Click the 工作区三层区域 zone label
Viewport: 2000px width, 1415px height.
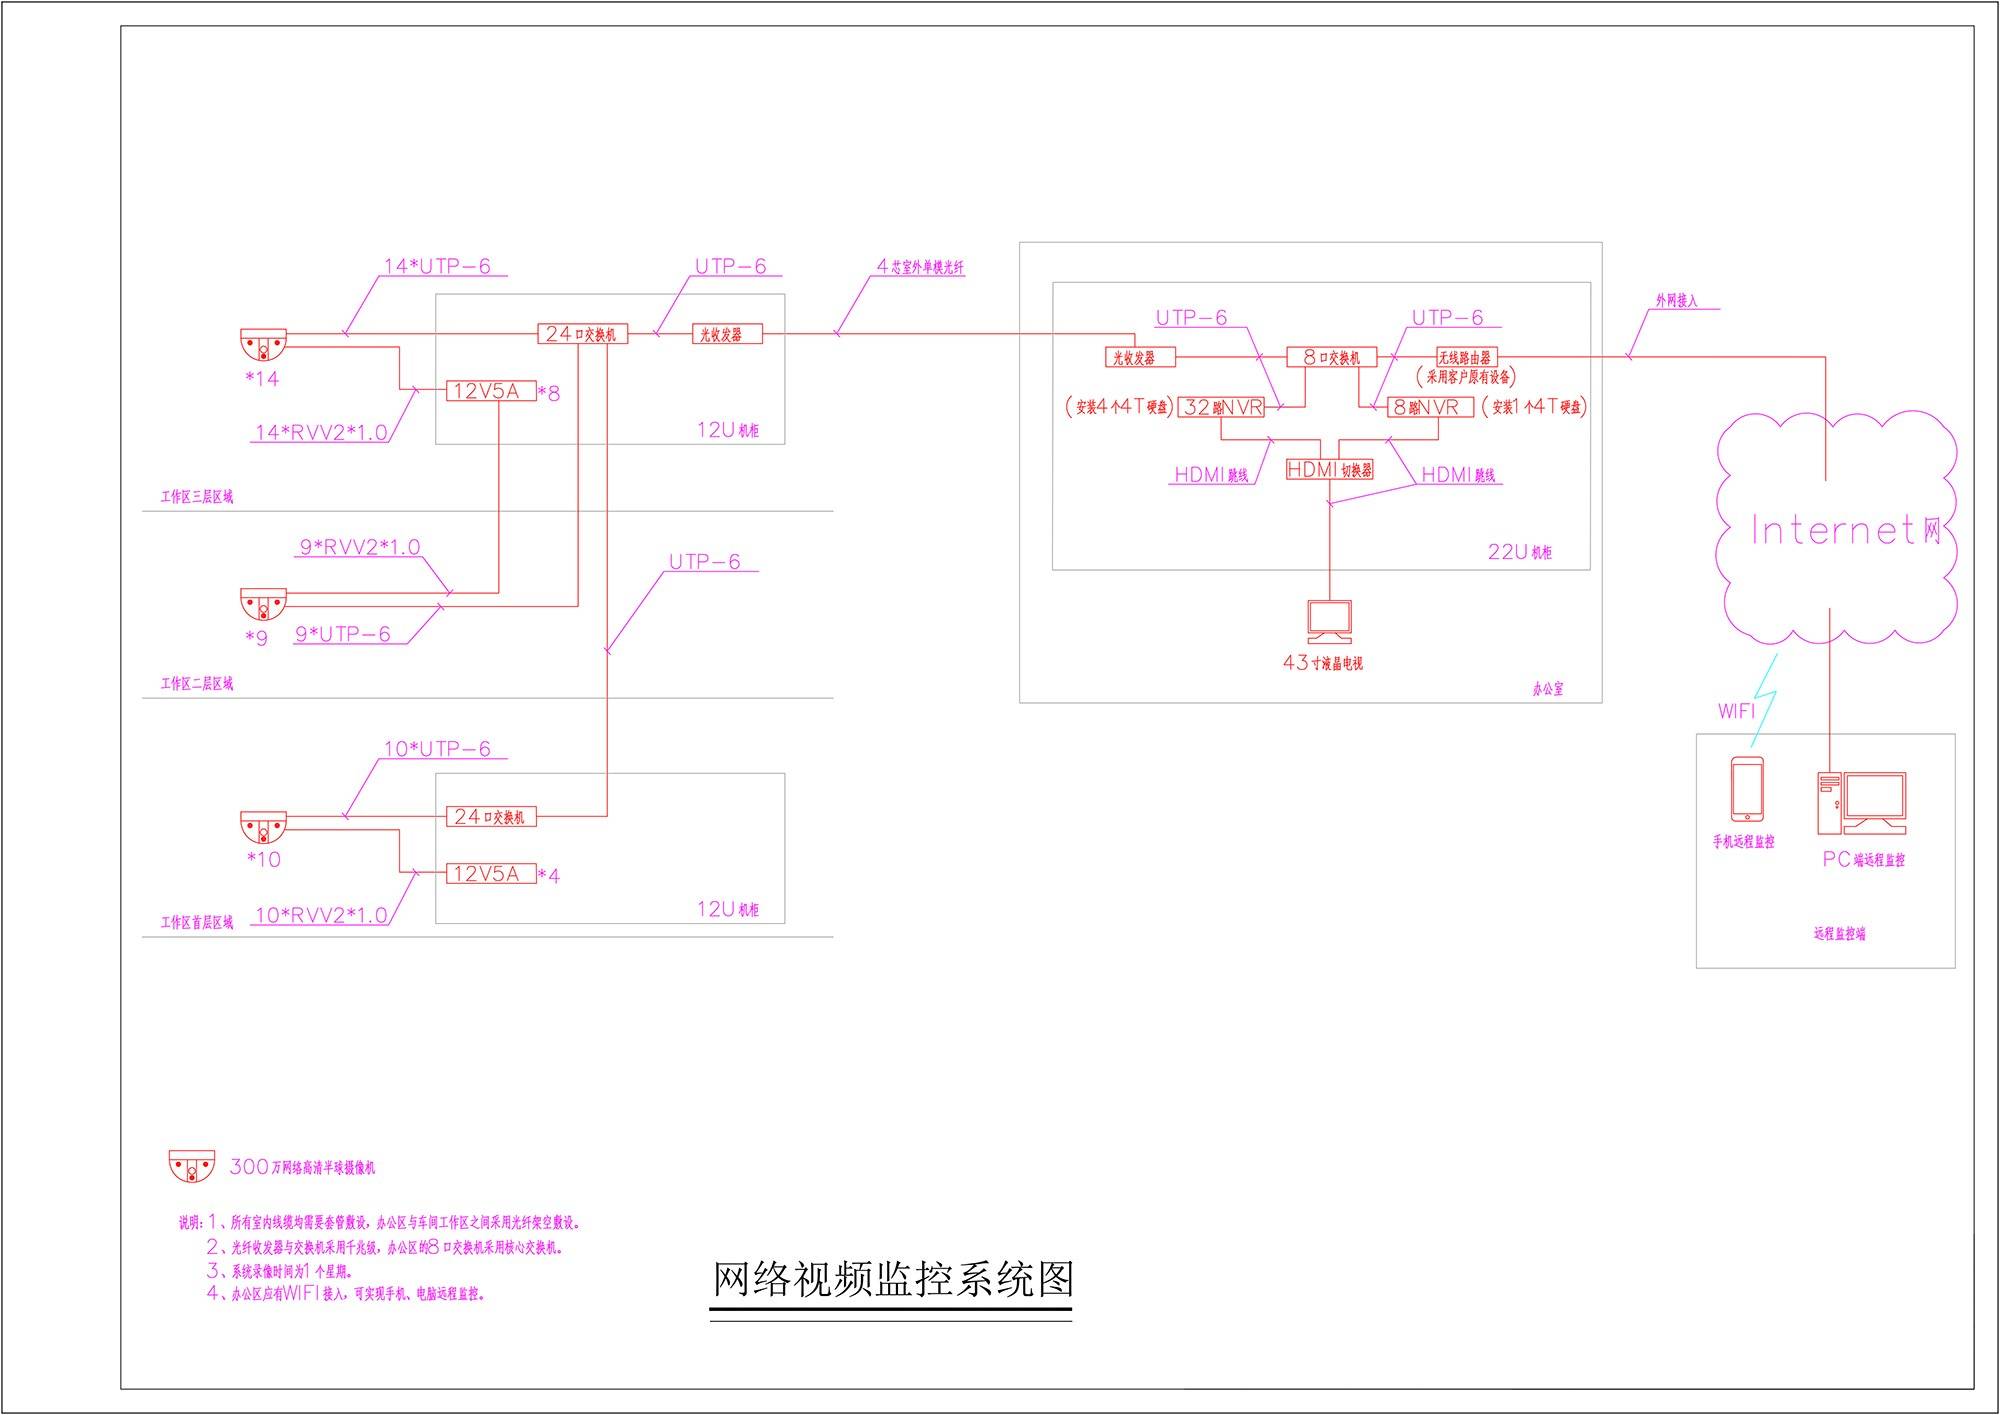point(197,497)
